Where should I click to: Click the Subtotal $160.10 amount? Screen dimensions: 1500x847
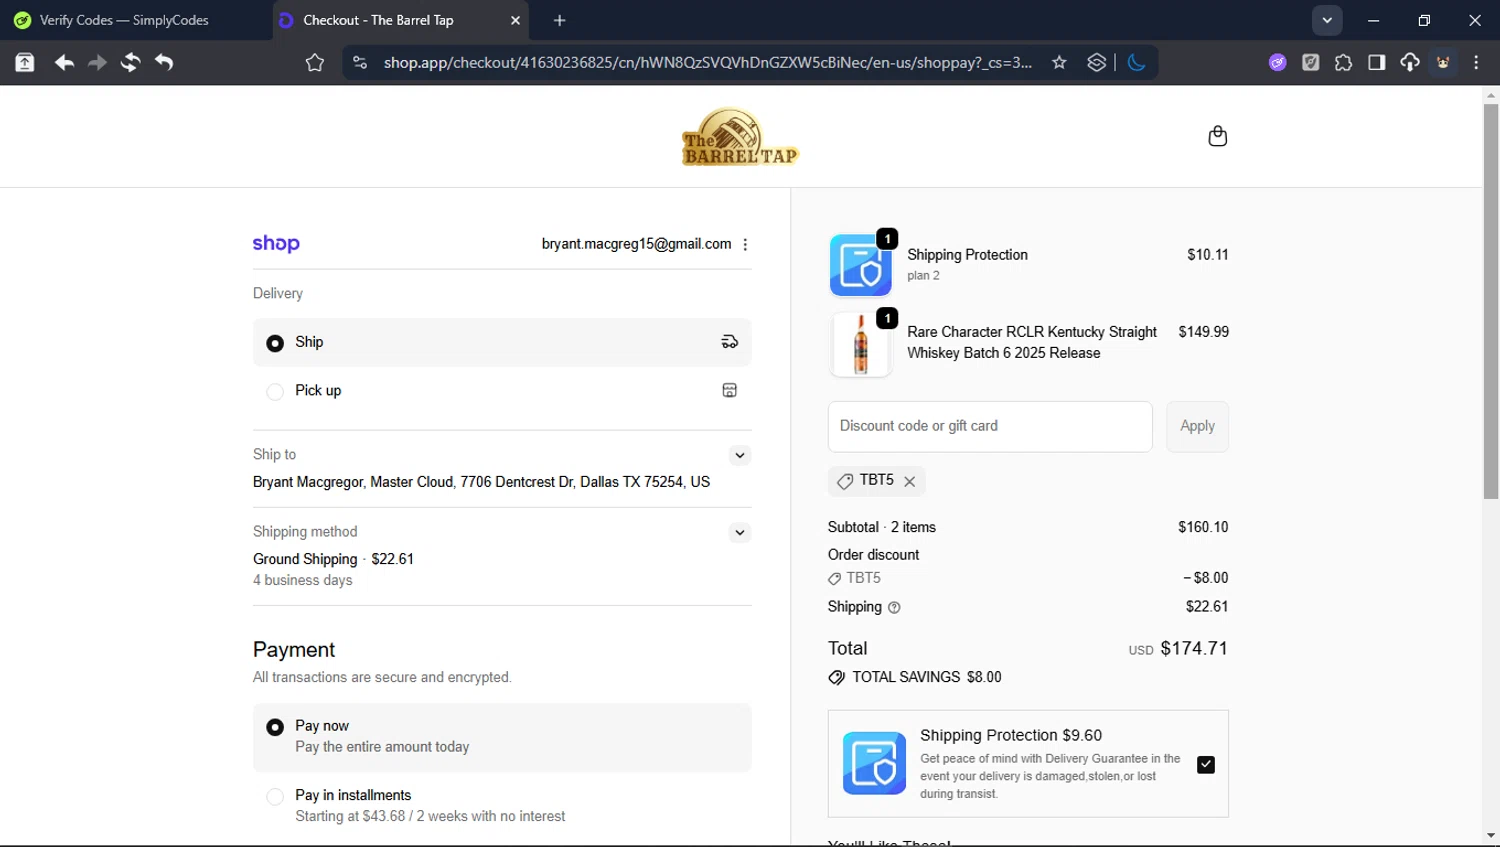tap(1203, 527)
